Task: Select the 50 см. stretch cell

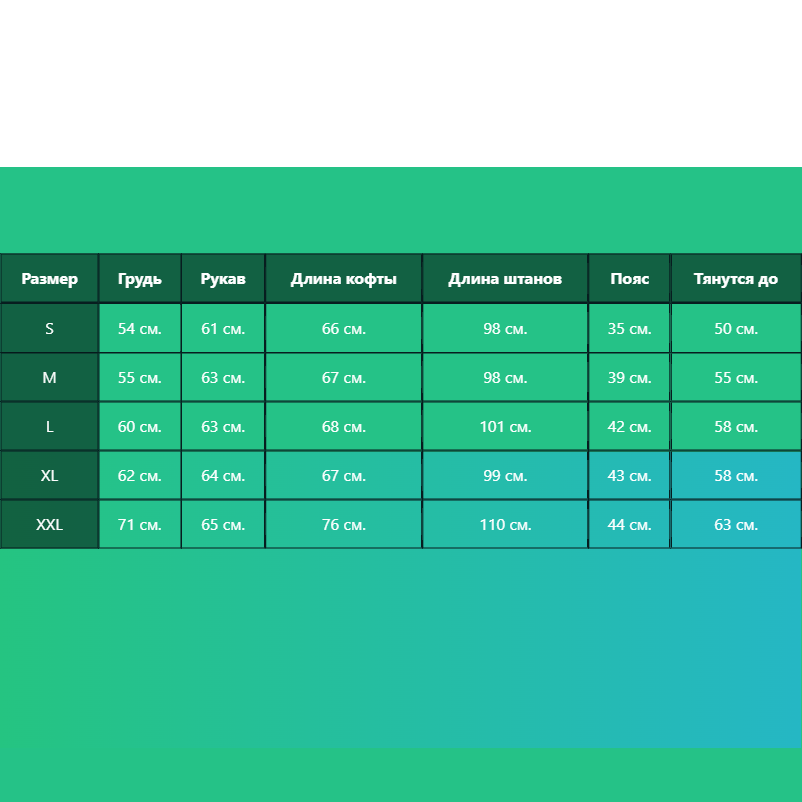Action: (736, 328)
